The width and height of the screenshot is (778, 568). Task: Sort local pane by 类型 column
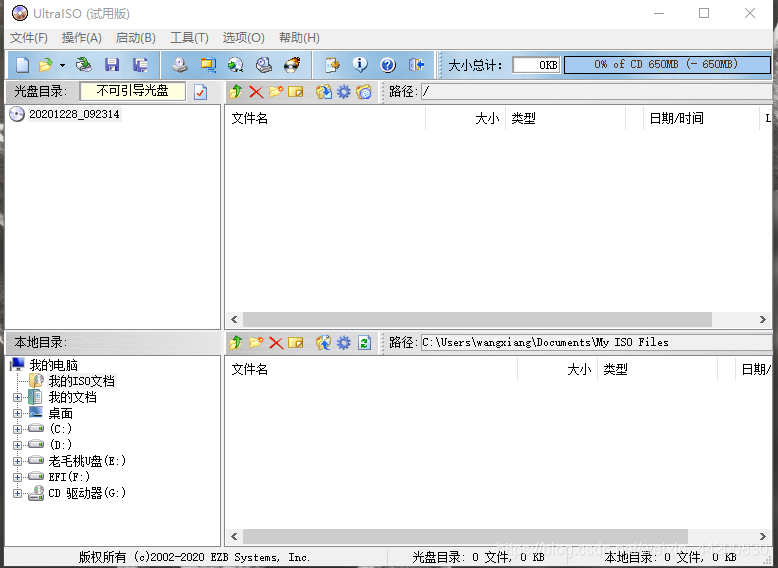pyautogui.click(x=657, y=369)
